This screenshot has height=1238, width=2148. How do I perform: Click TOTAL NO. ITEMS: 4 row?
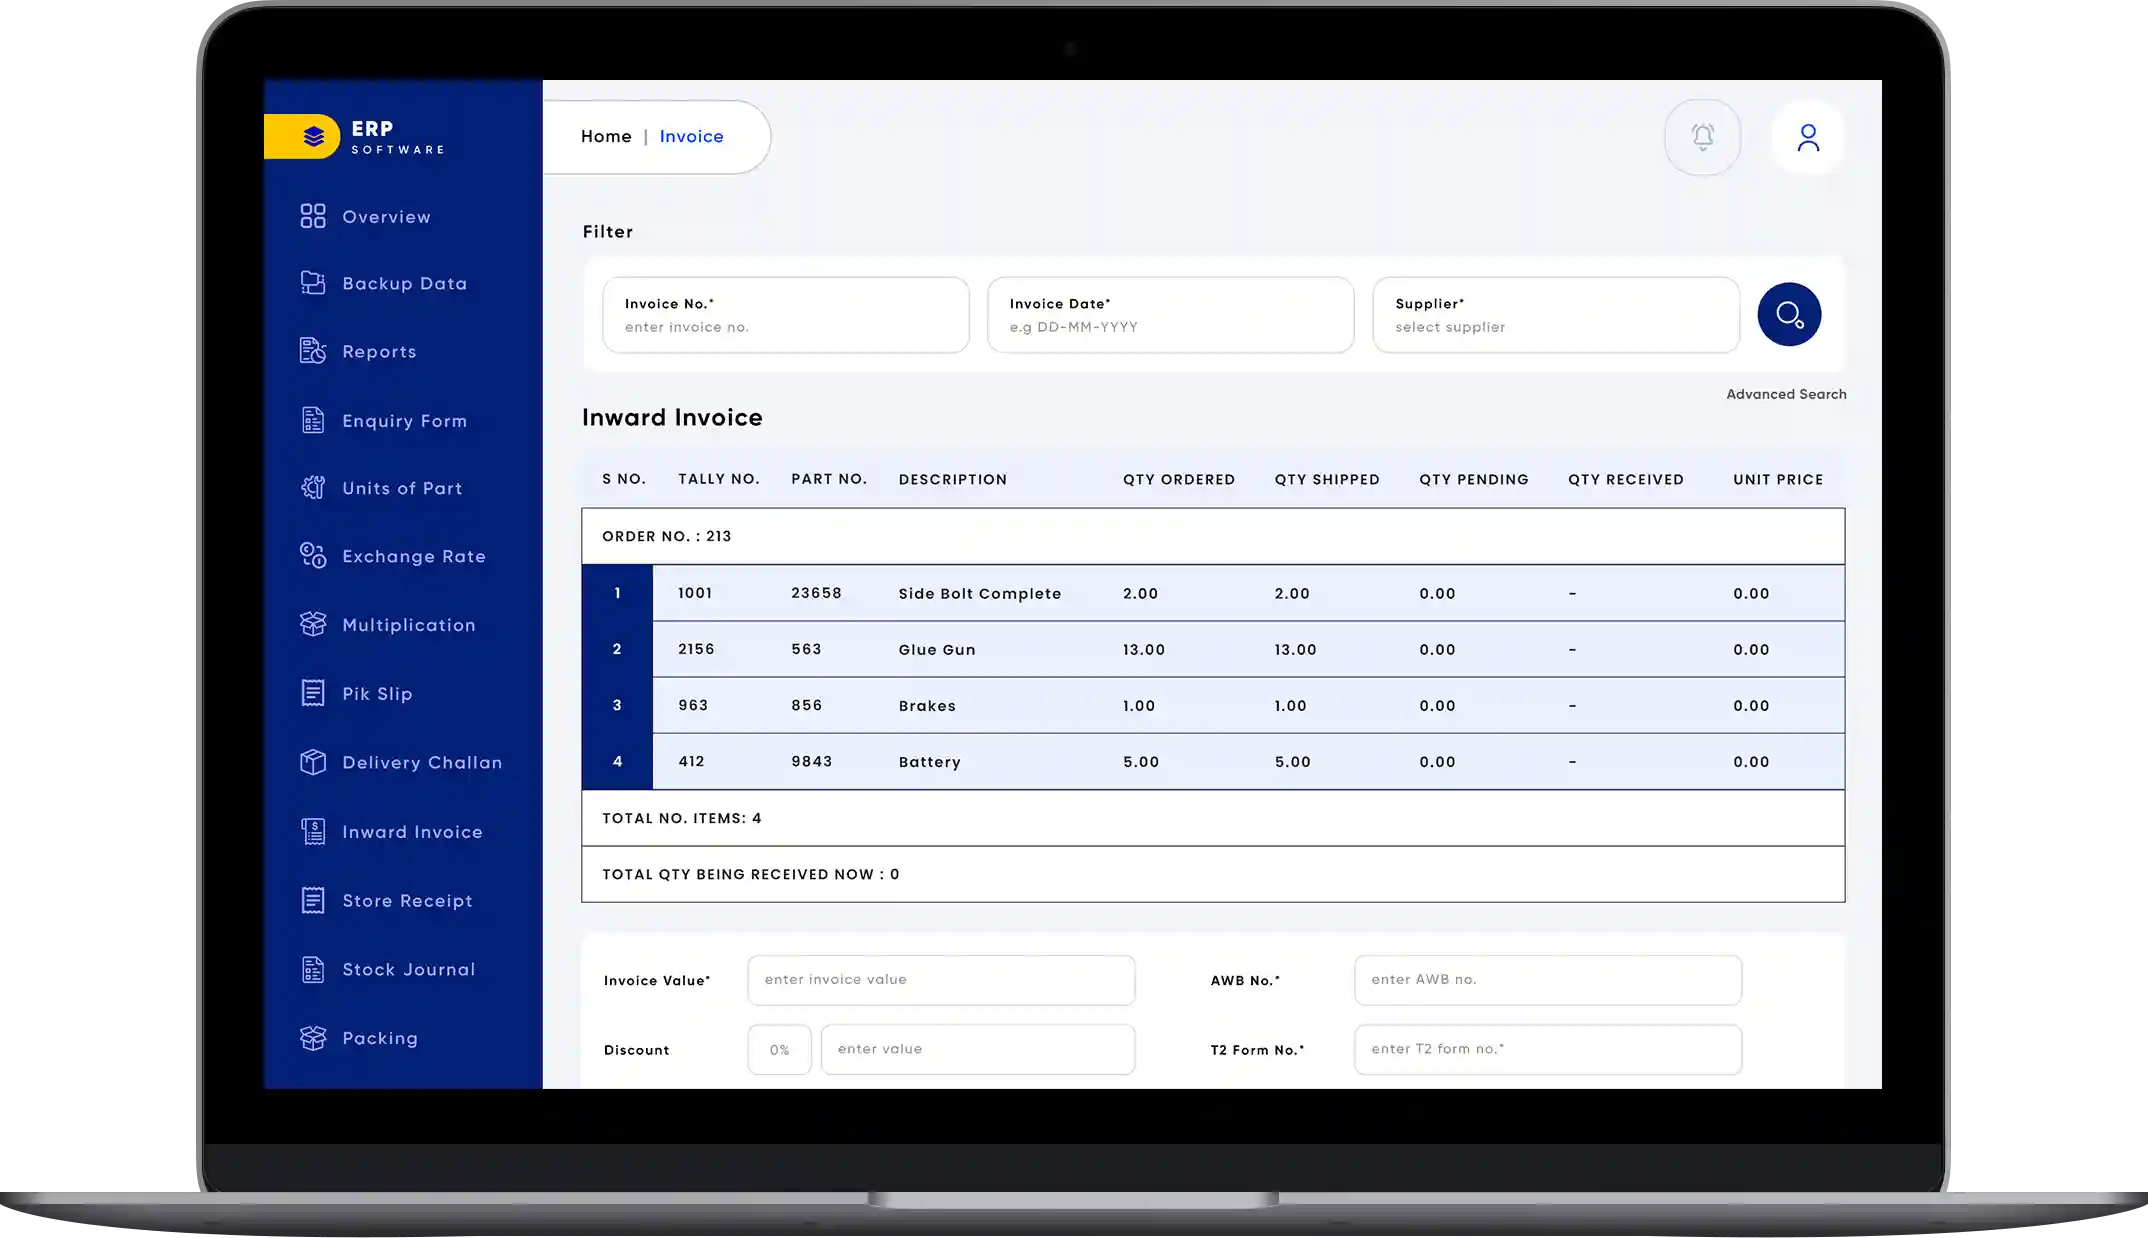point(1213,818)
